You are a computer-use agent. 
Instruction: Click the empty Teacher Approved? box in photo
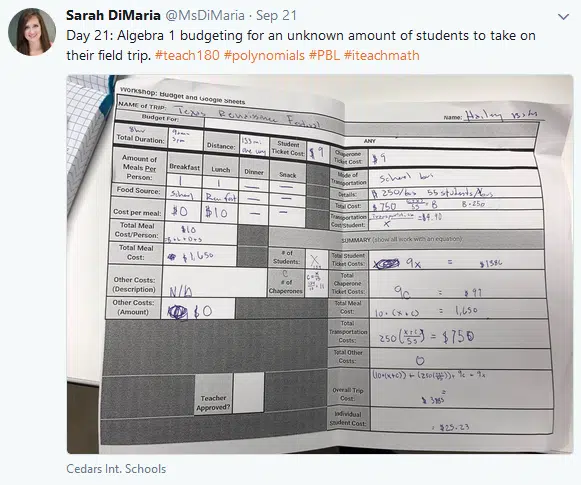(249, 393)
